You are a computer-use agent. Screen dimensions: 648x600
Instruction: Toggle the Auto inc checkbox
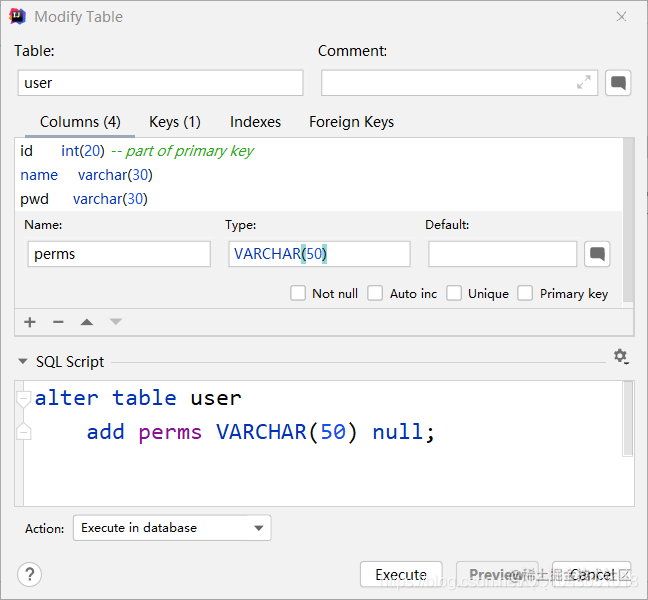(x=375, y=293)
